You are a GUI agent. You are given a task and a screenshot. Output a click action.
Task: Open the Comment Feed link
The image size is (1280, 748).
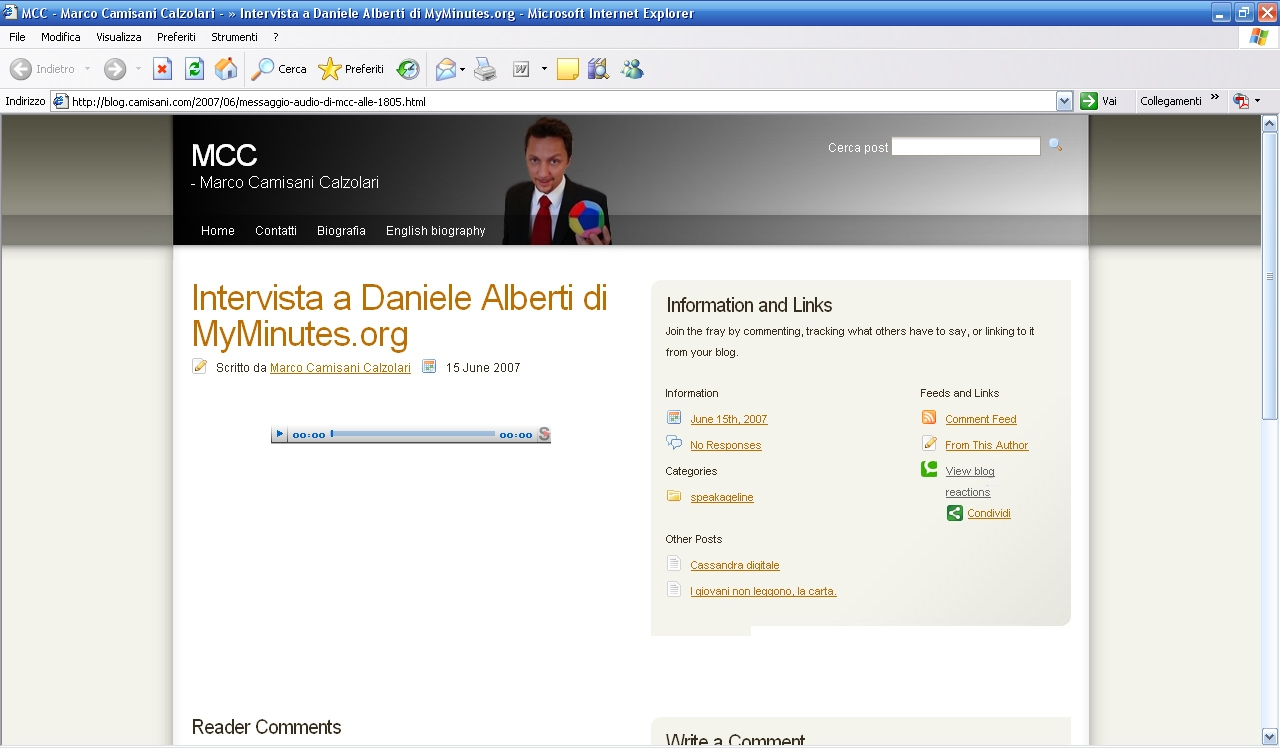[981, 419]
